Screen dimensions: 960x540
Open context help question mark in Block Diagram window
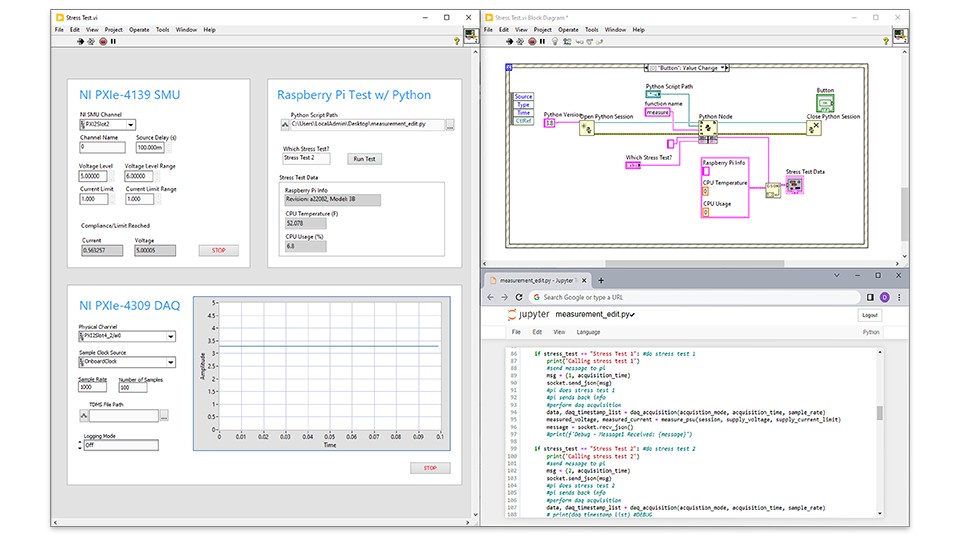coord(886,41)
